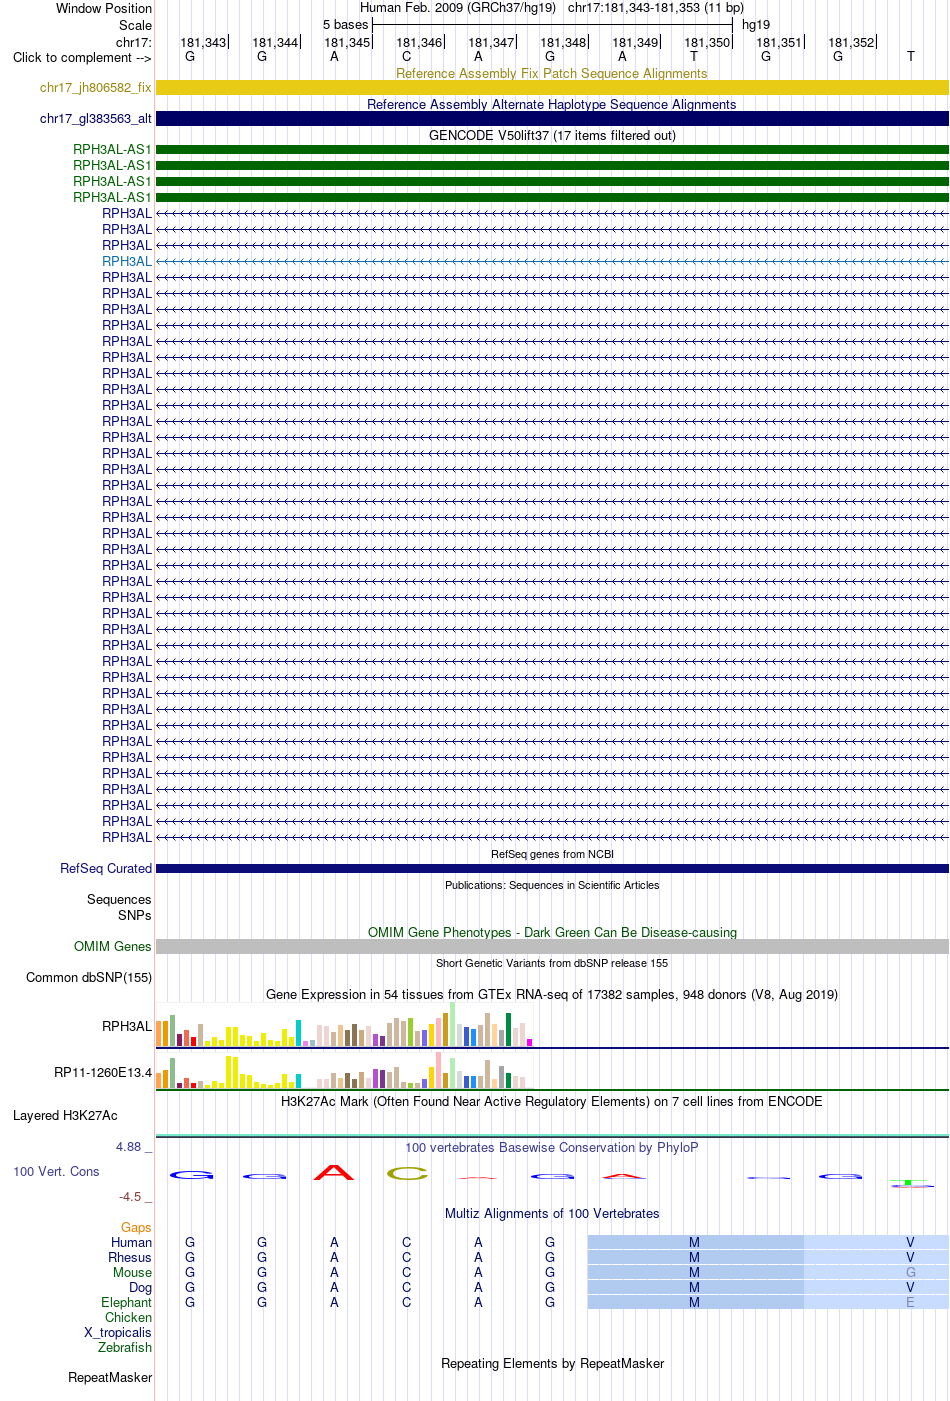Image resolution: width=950 pixels, height=1401 pixels.
Task: Click the Sequences SNPs track label
Action: click(119, 907)
